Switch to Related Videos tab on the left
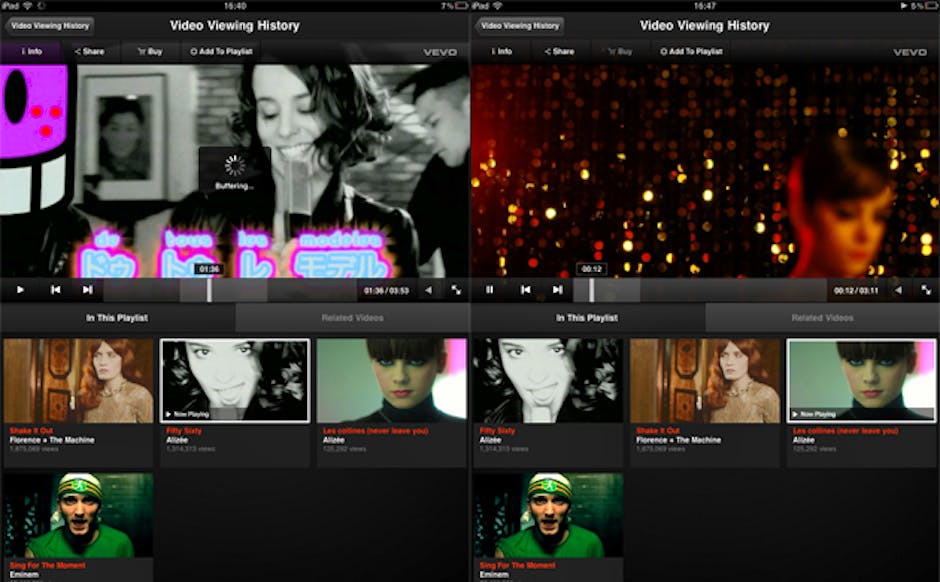 [x=352, y=318]
